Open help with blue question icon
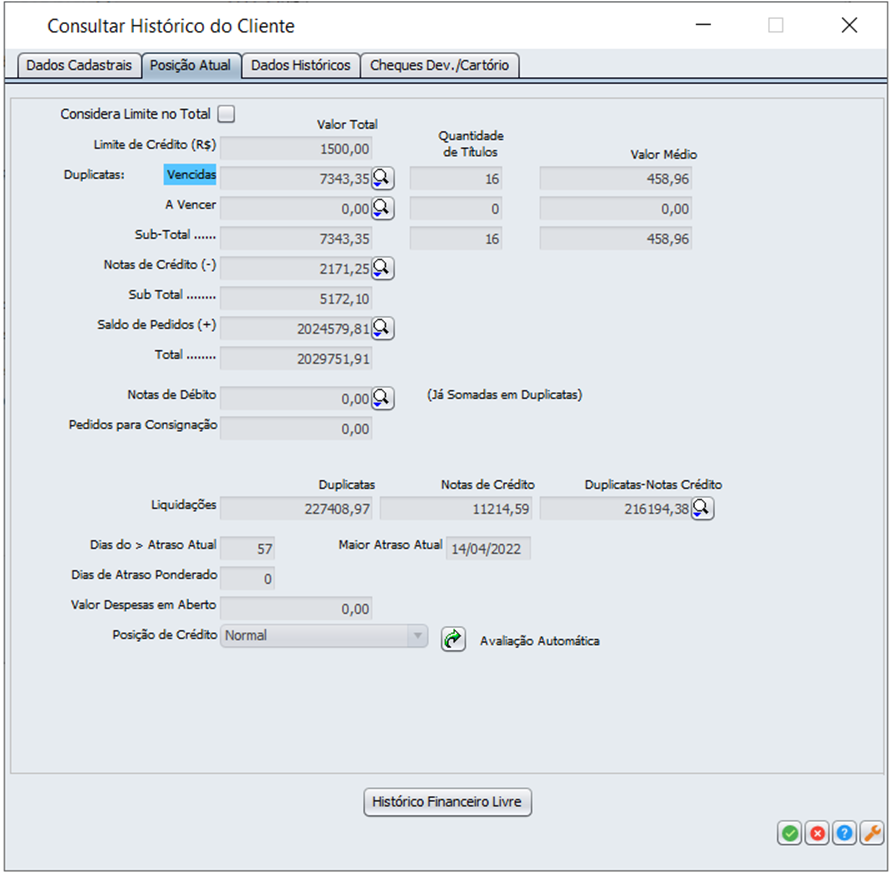This screenshot has width=892, height=874. (x=844, y=833)
